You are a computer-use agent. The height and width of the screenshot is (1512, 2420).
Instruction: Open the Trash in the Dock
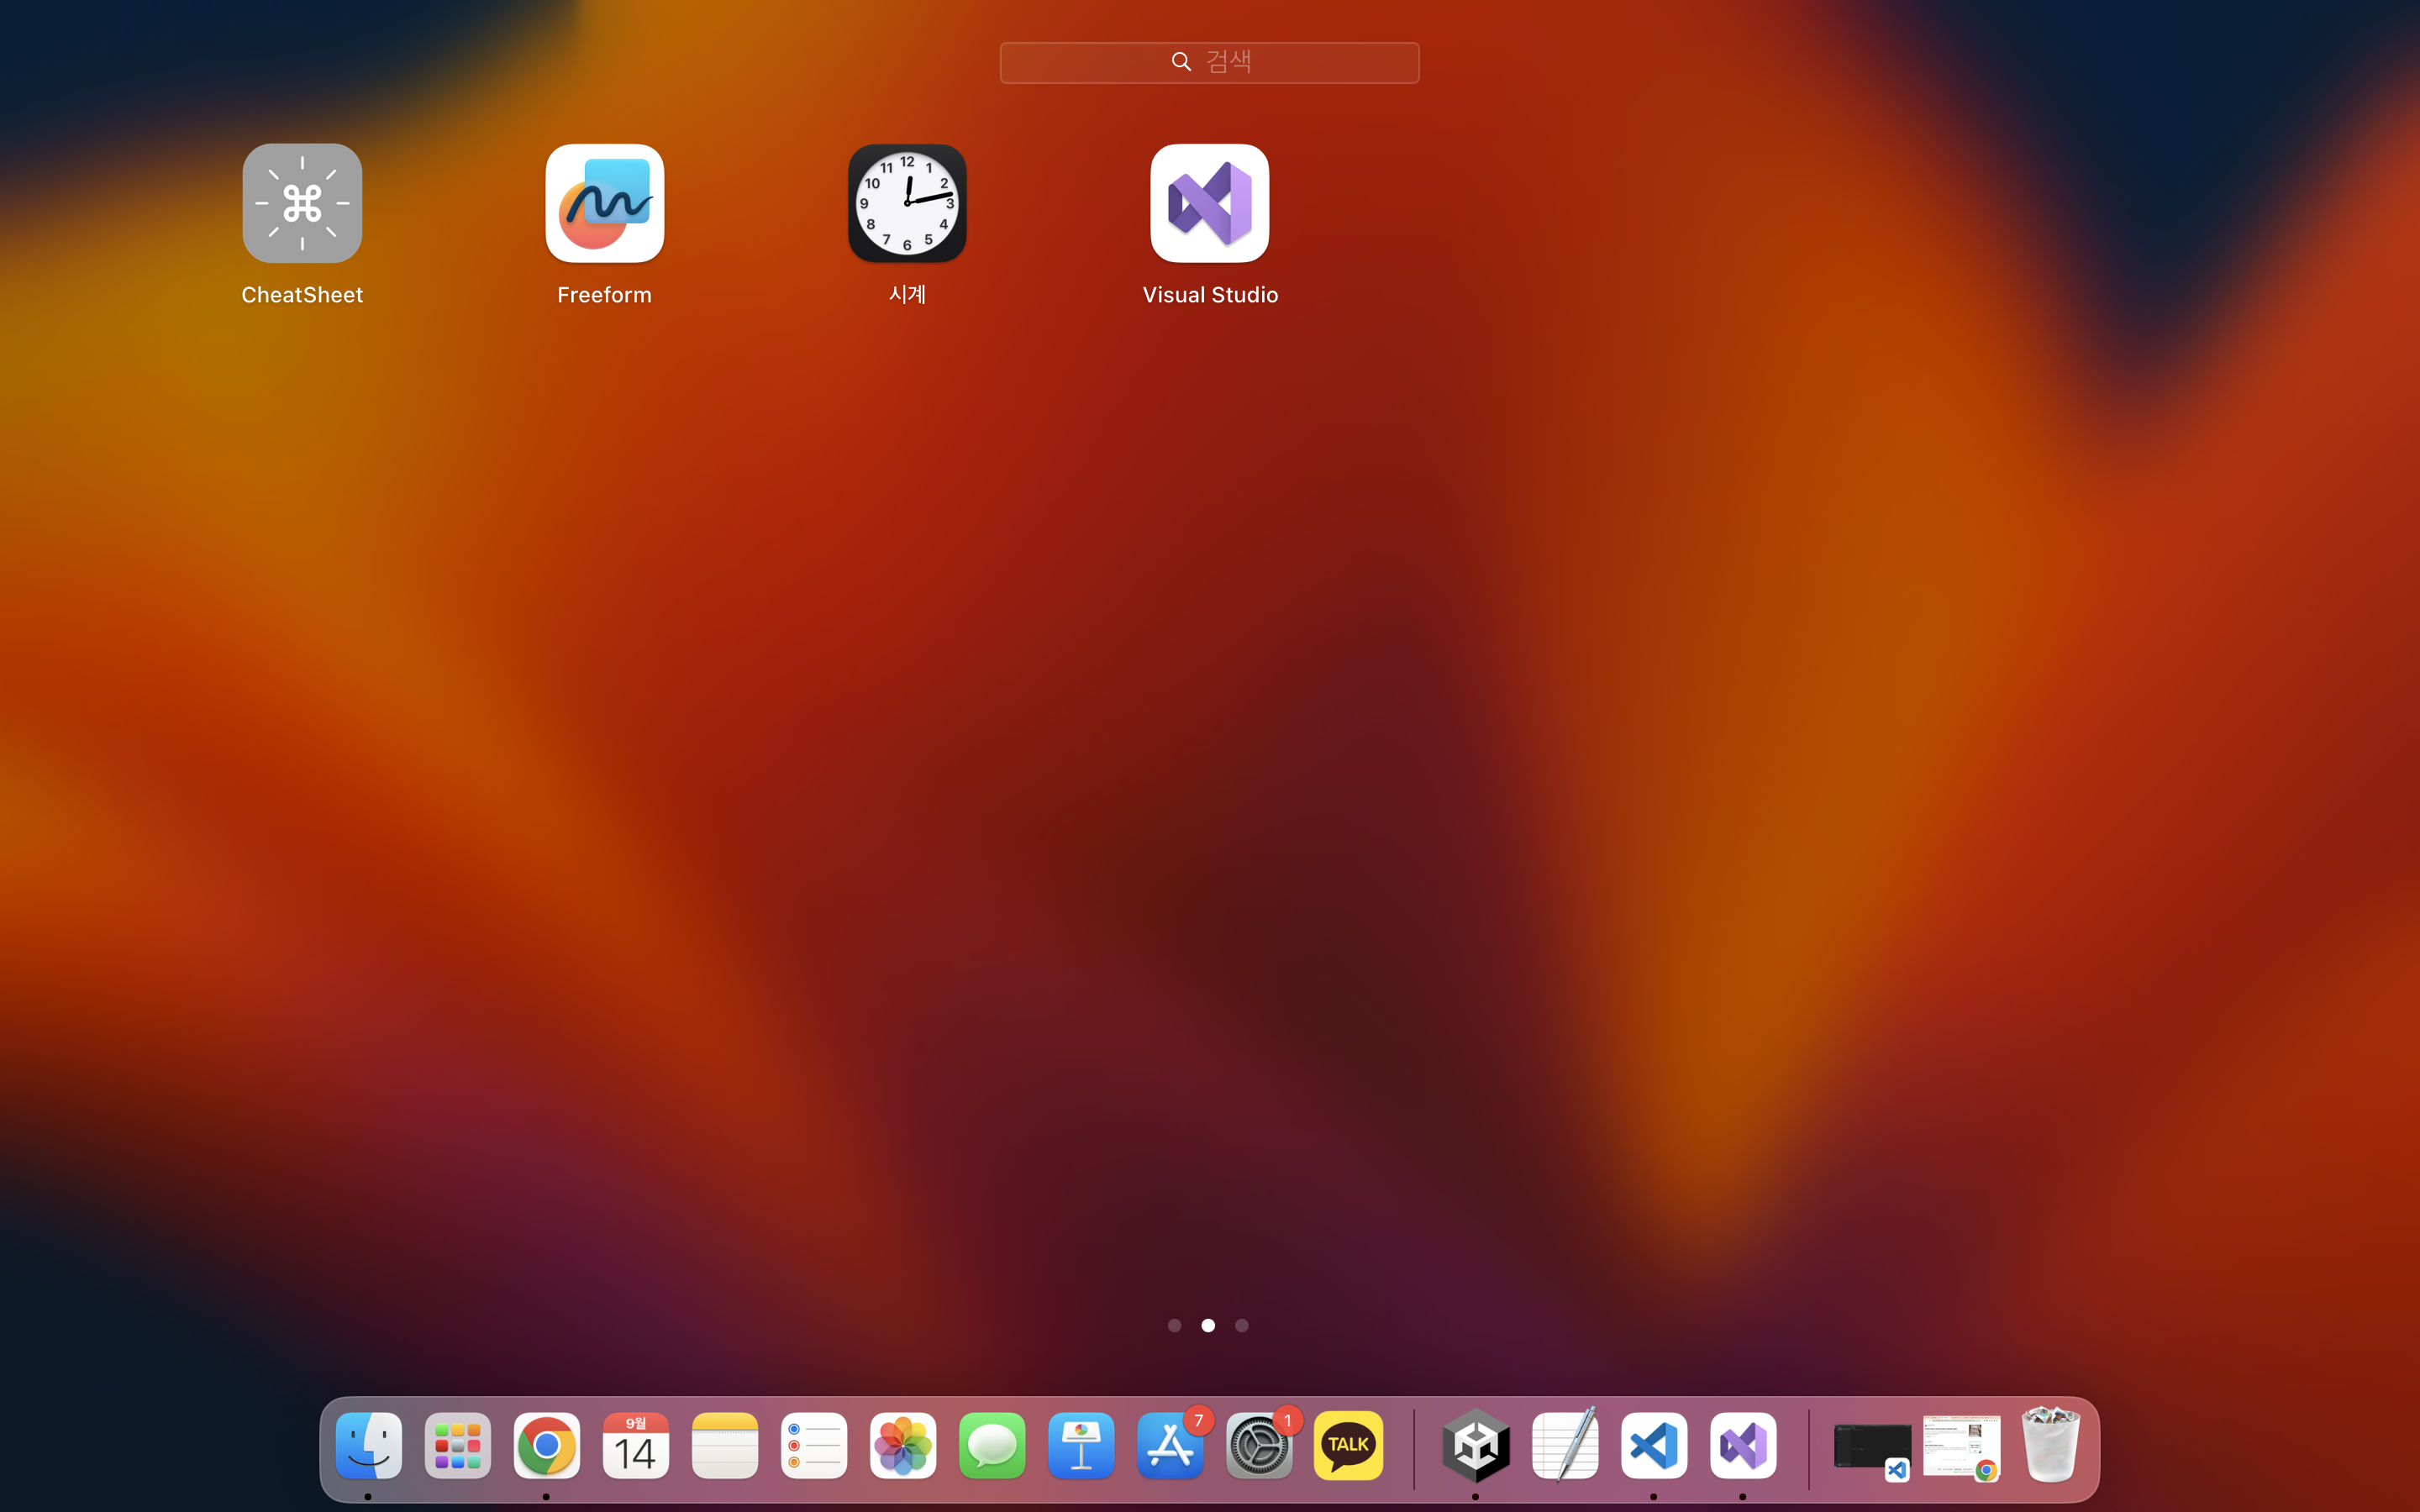[x=2050, y=1446]
